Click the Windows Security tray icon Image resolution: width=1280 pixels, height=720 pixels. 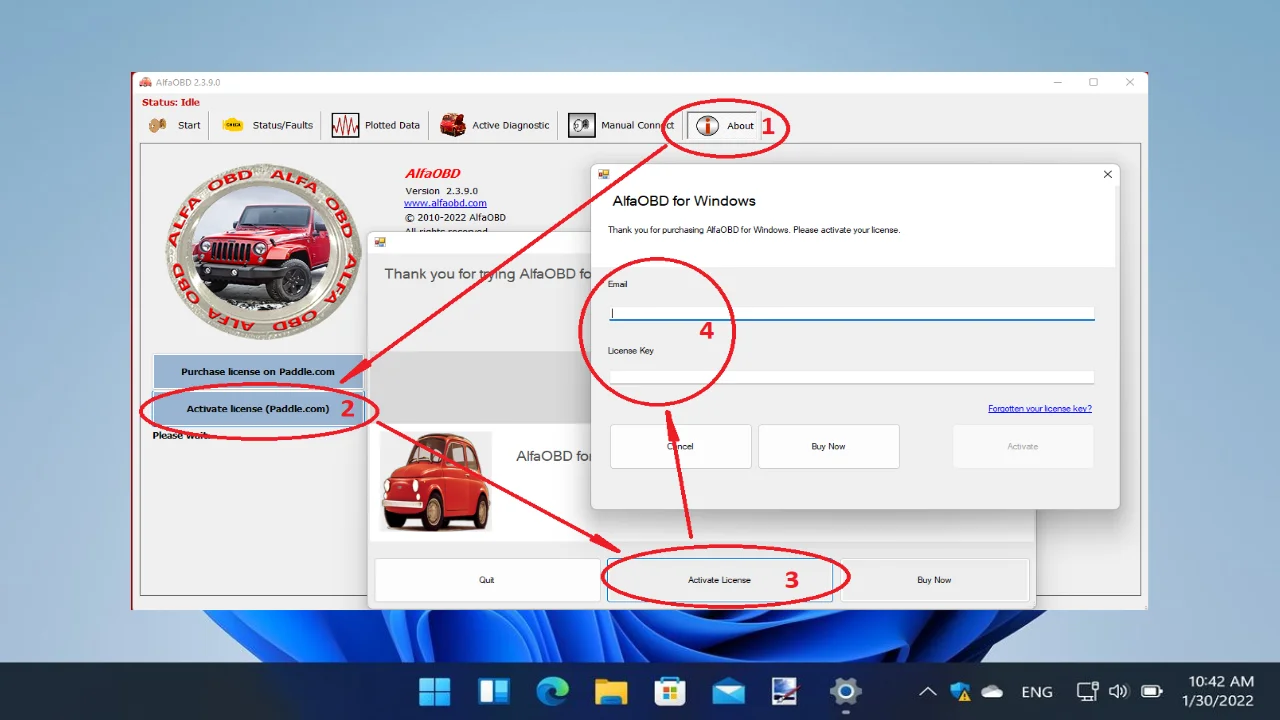960,691
